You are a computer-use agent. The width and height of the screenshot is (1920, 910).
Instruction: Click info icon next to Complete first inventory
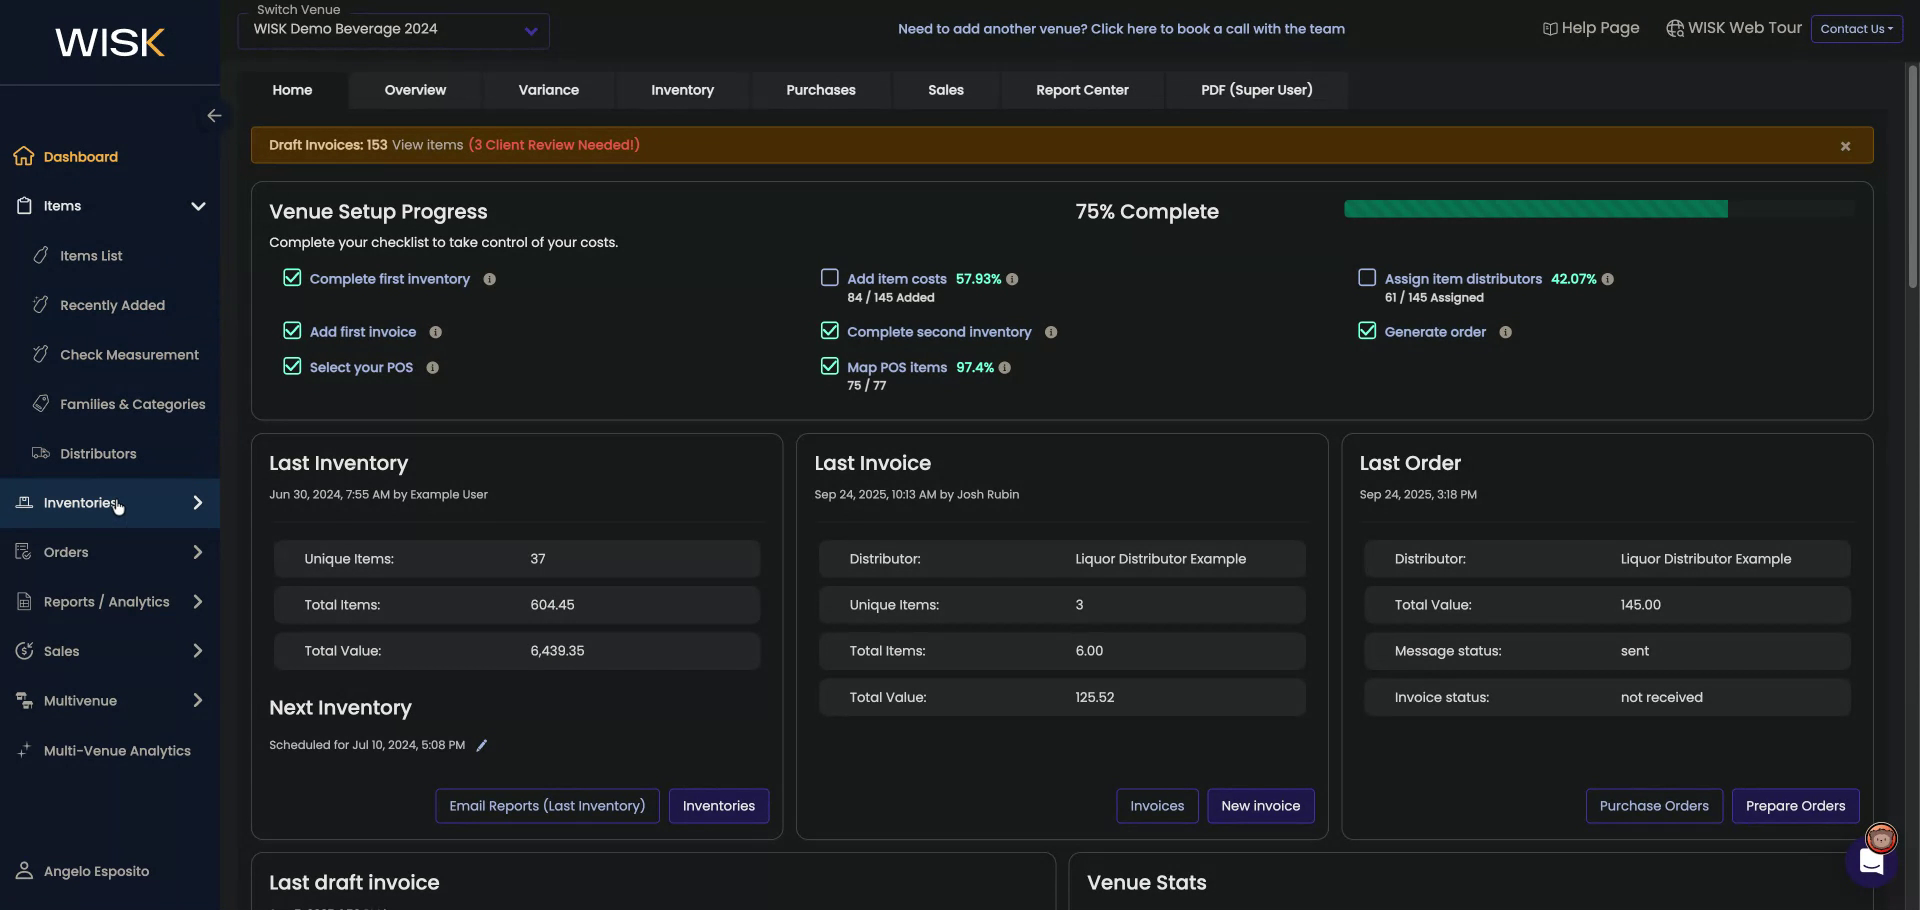[x=490, y=280]
